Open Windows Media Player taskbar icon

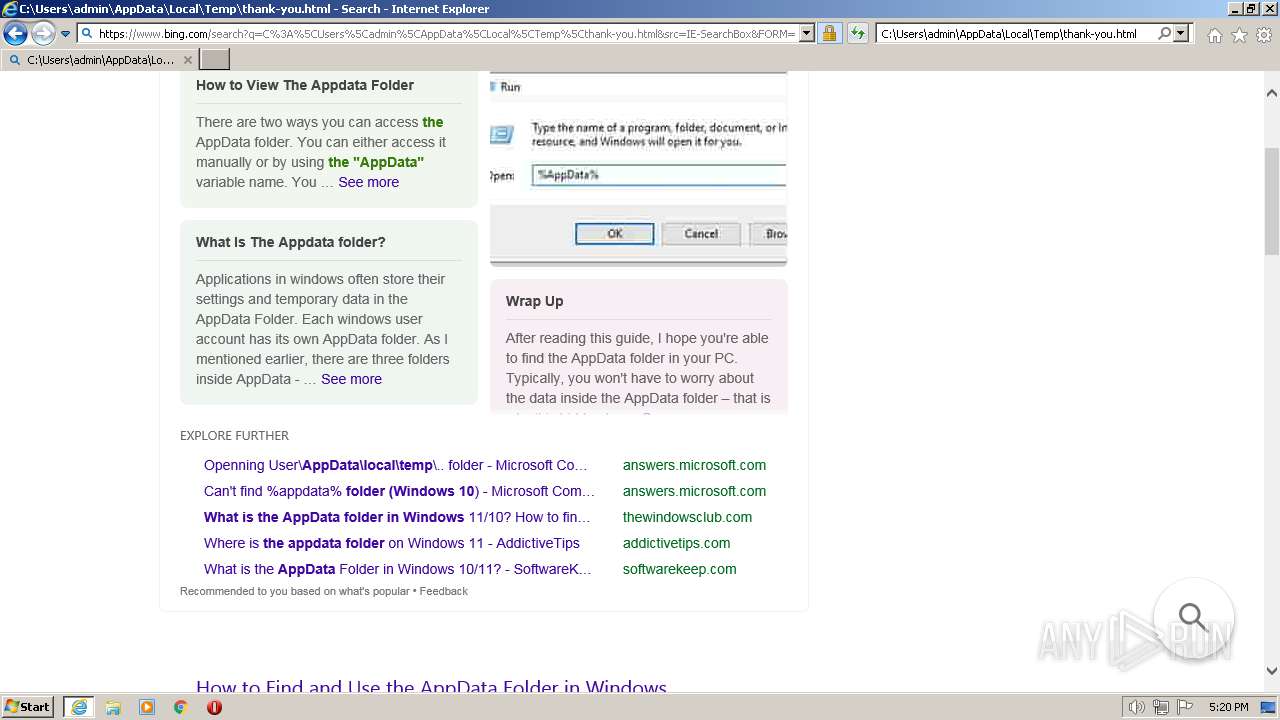[x=147, y=707]
